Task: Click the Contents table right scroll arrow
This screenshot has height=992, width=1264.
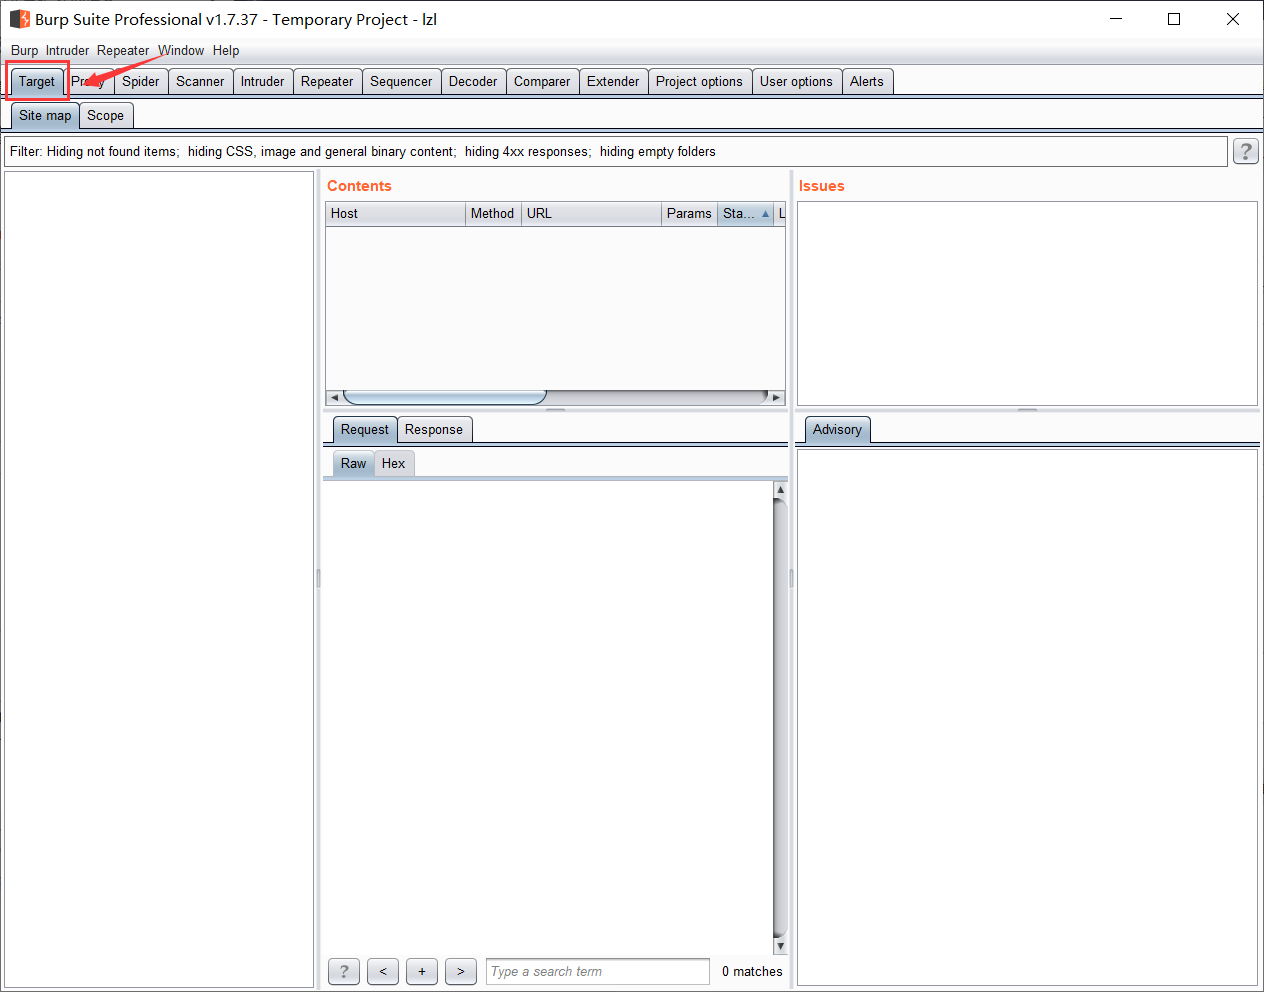Action: point(777,398)
